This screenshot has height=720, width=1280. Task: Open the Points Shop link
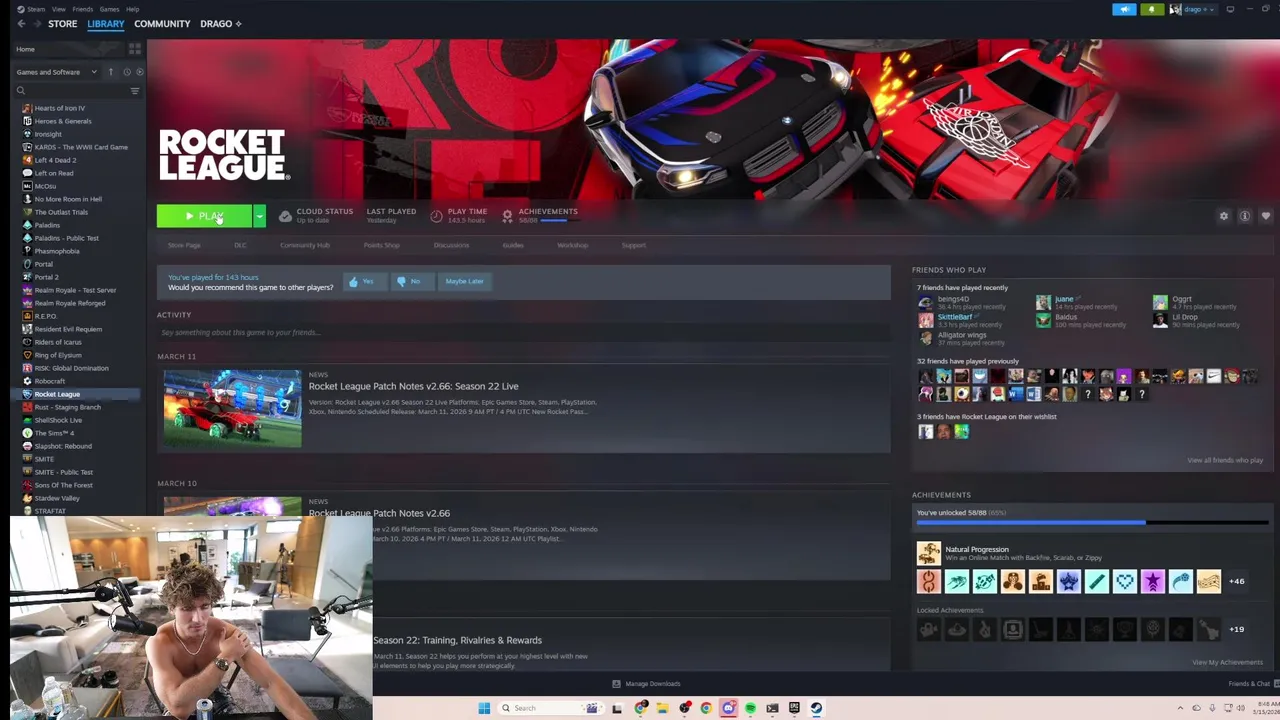pyautogui.click(x=381, y=245)
